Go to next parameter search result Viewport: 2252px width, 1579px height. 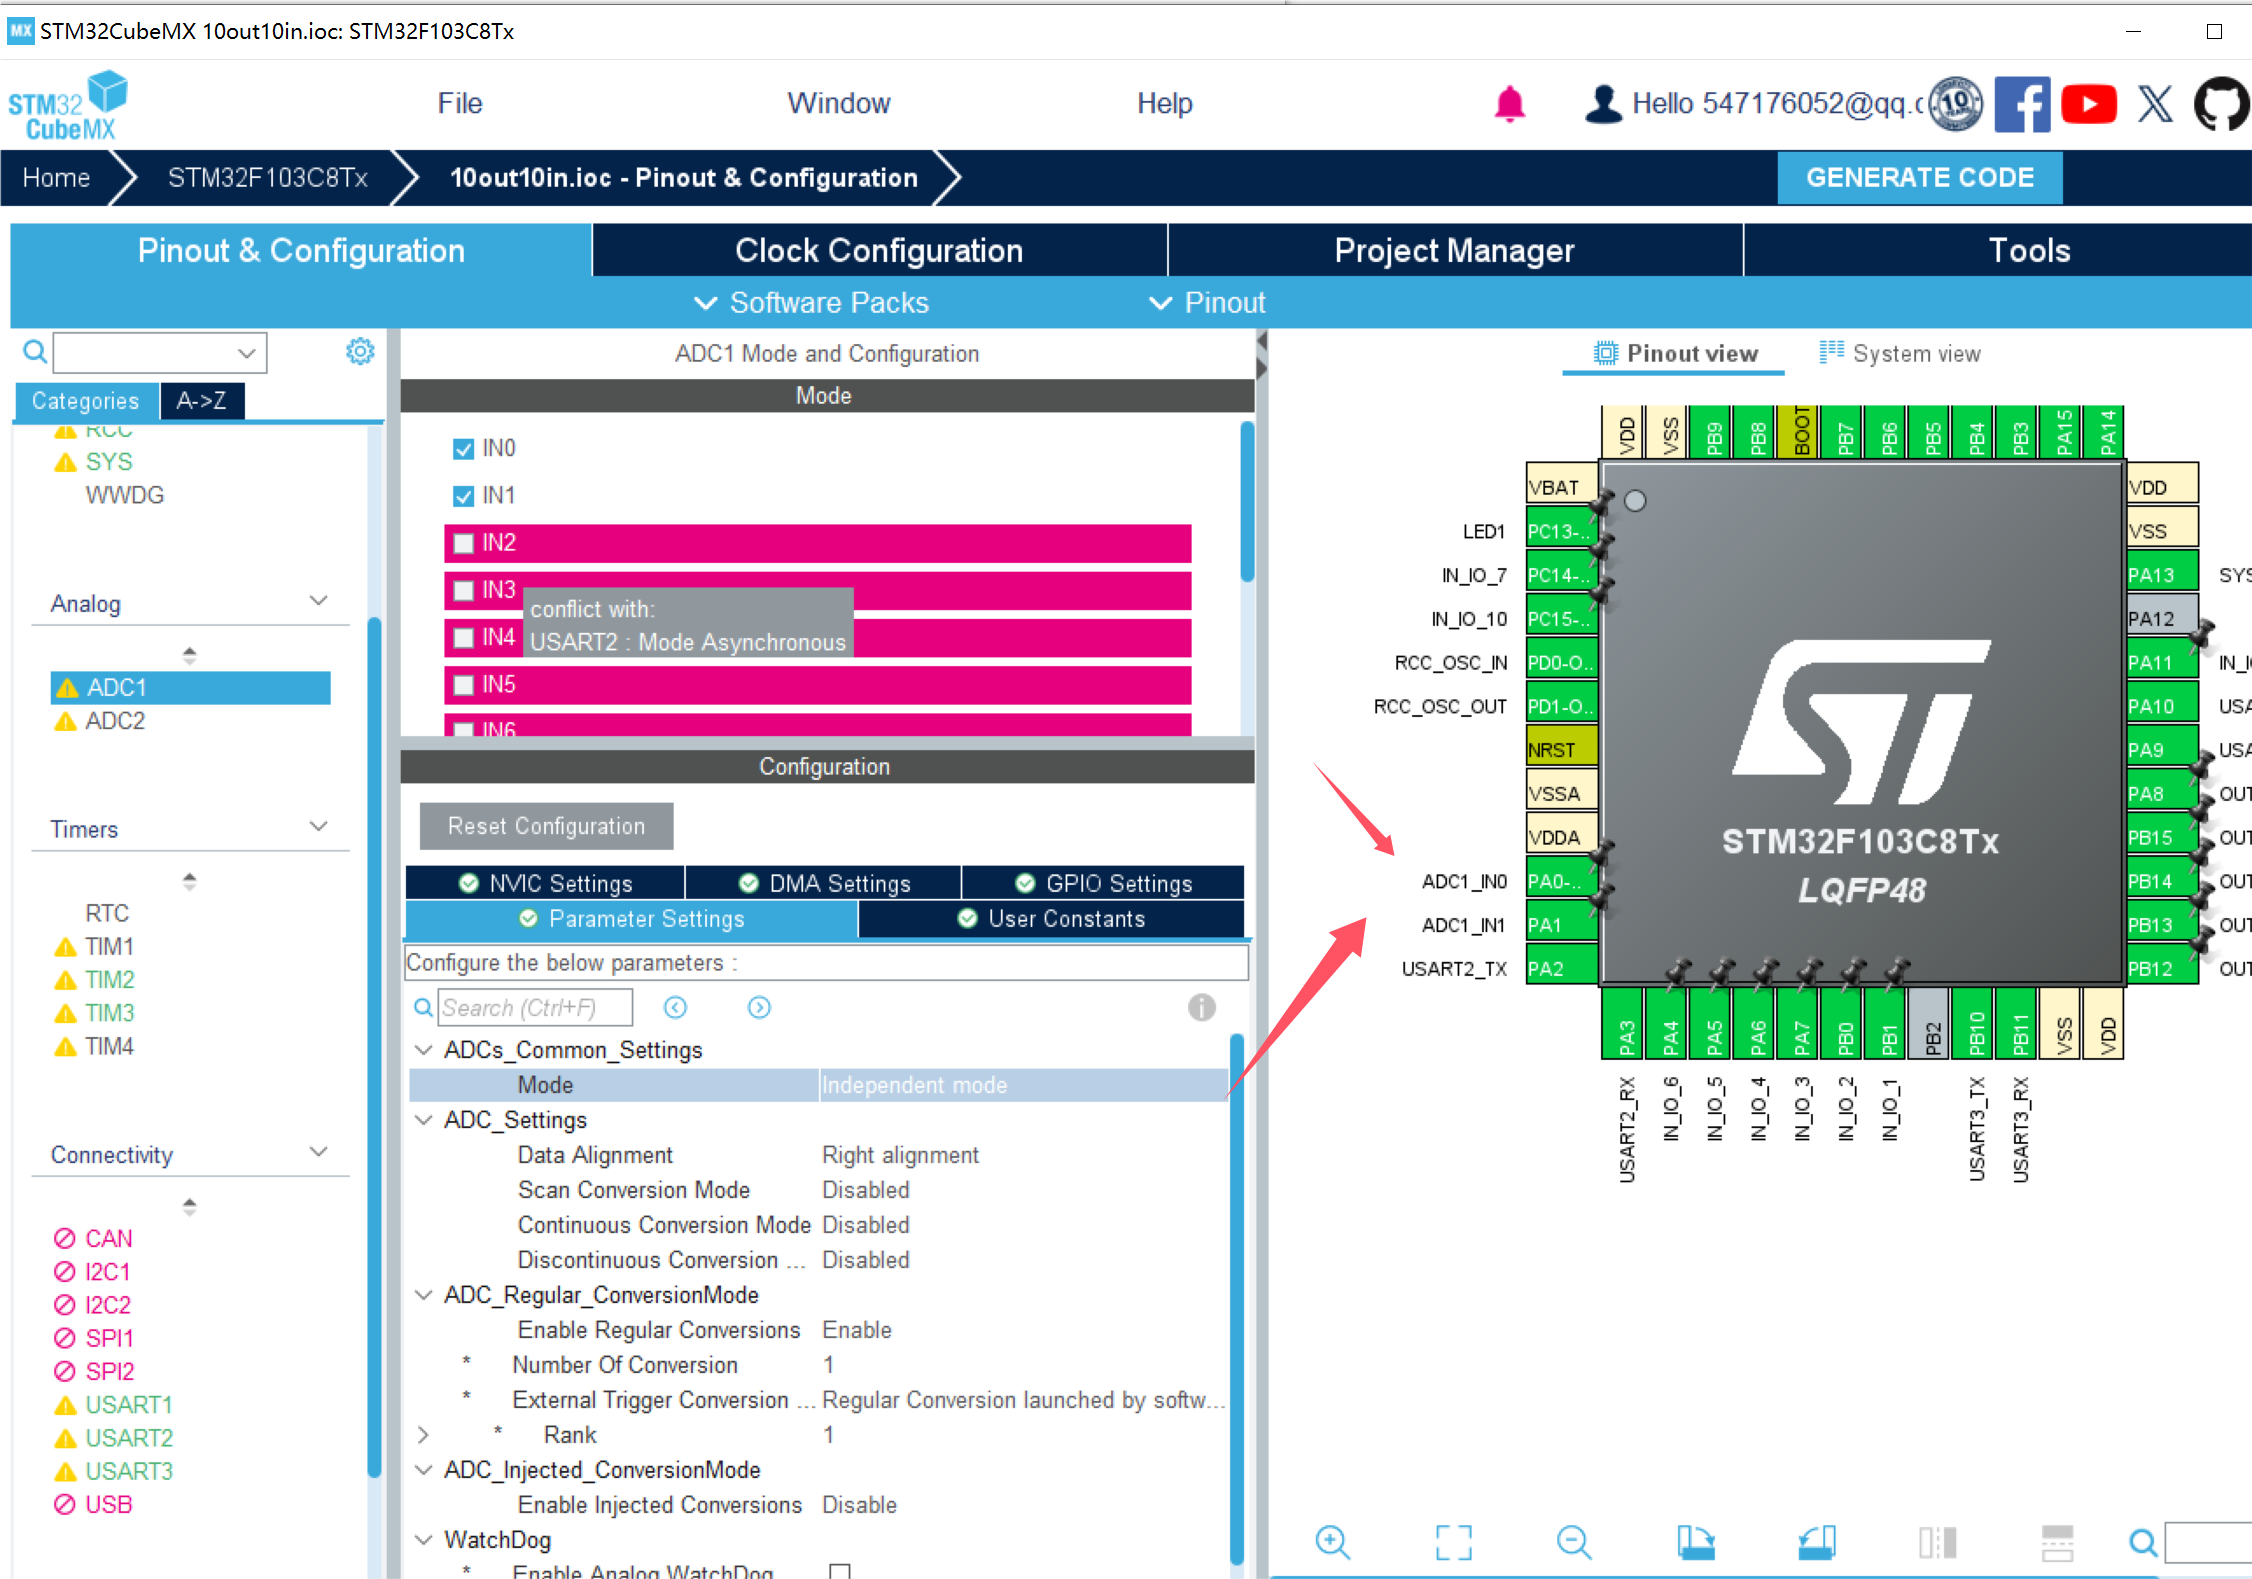click(x=759, y=1007)
